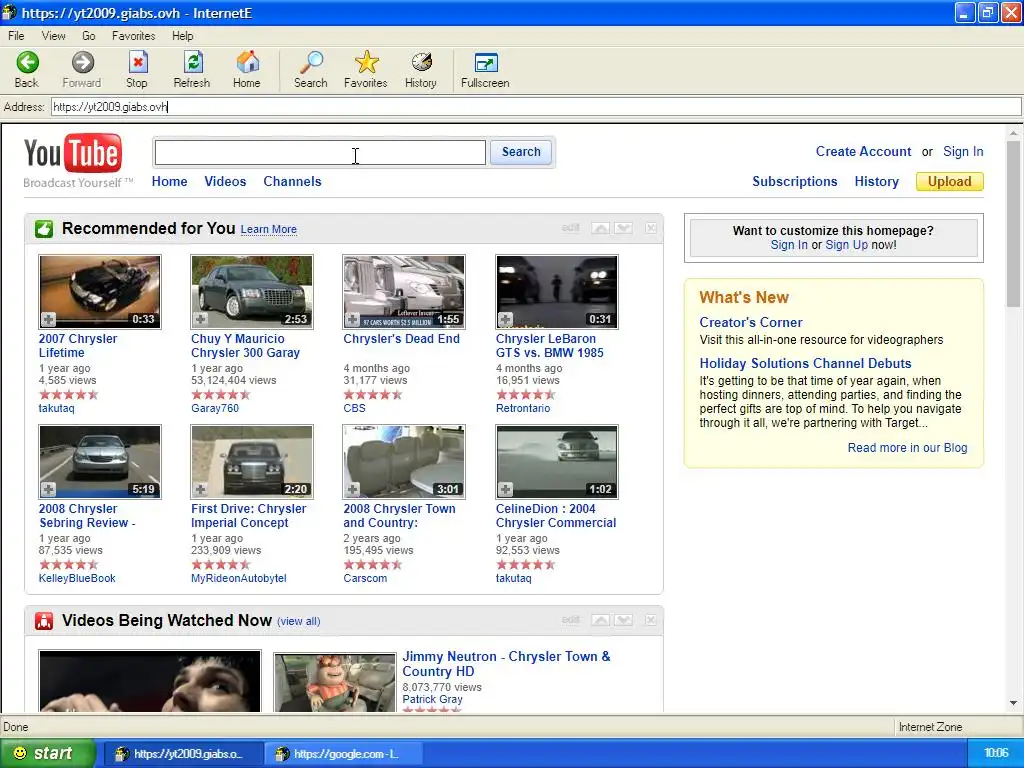Switch to the google.com taskbar window
Viewport: 1024px width, 768px height.
click(343, 754)
